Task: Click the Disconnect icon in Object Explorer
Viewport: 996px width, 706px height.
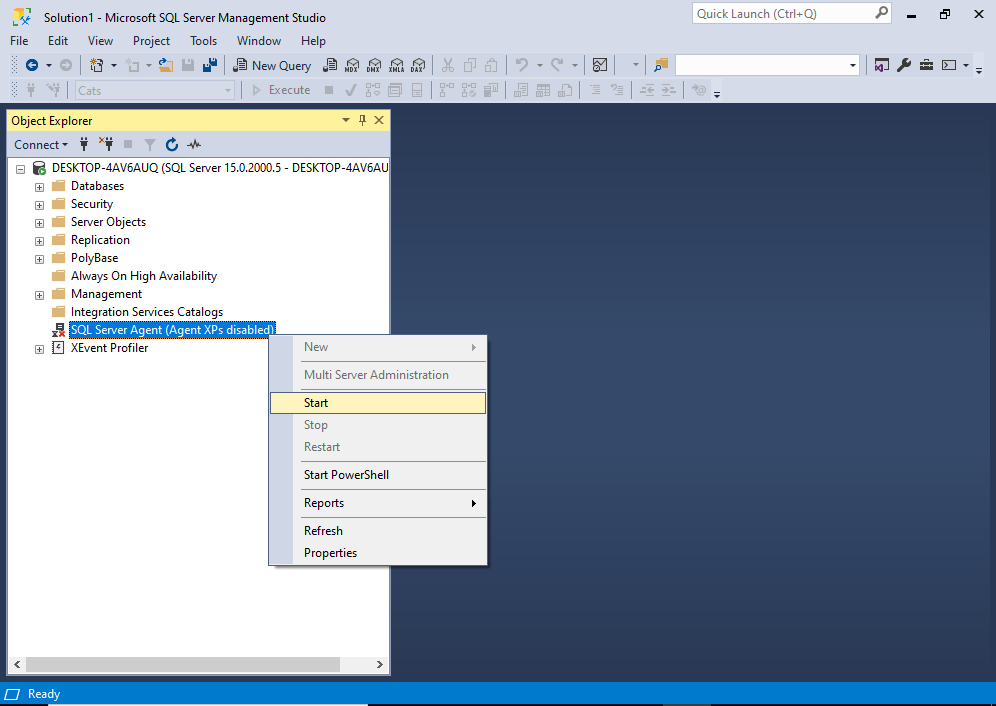Action: tap(107, 144)
